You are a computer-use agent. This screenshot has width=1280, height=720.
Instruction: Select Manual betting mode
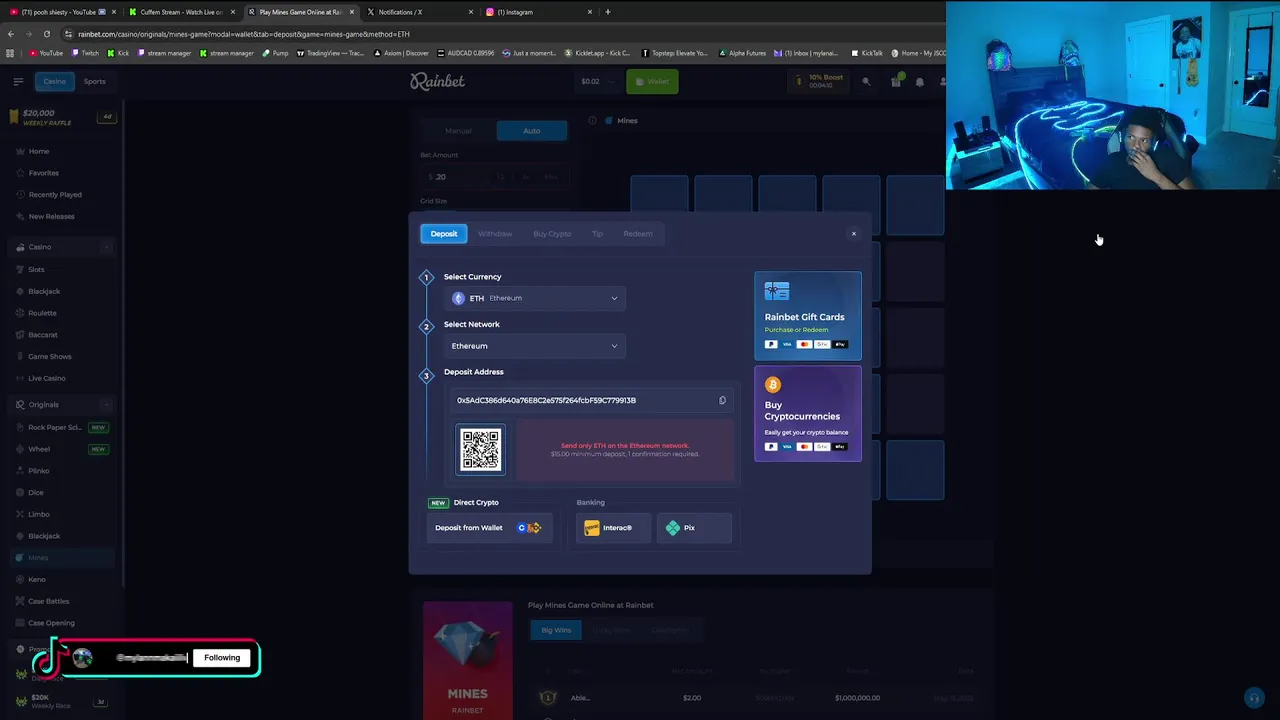pos(458,131)
